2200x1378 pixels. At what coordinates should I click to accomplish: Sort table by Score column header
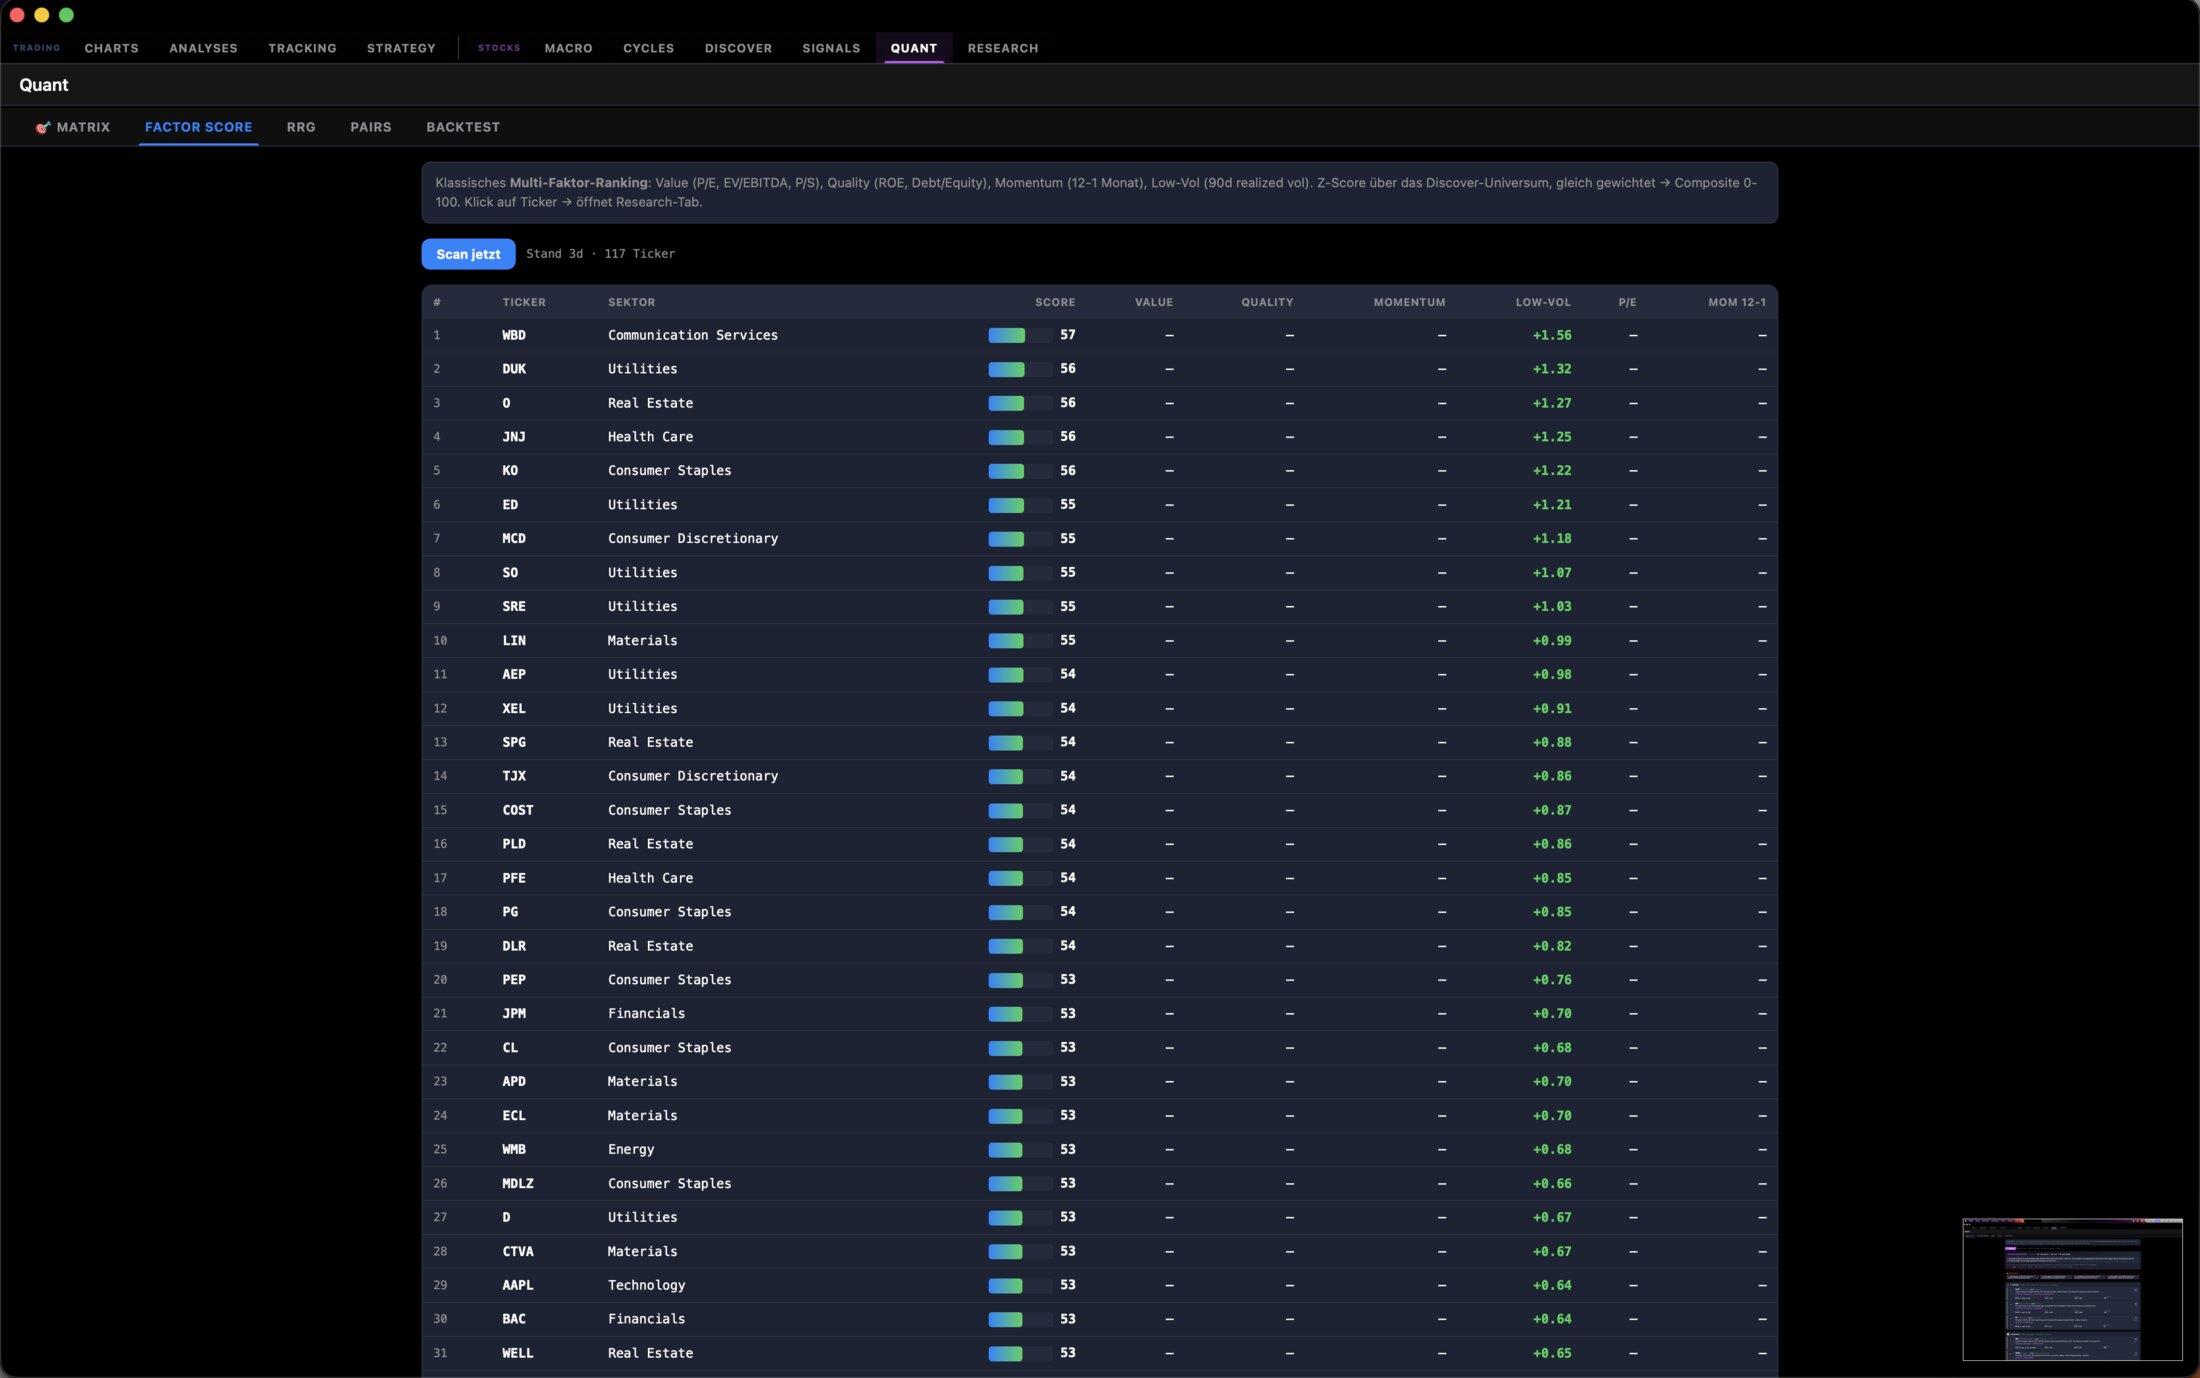click(1055, 302)
